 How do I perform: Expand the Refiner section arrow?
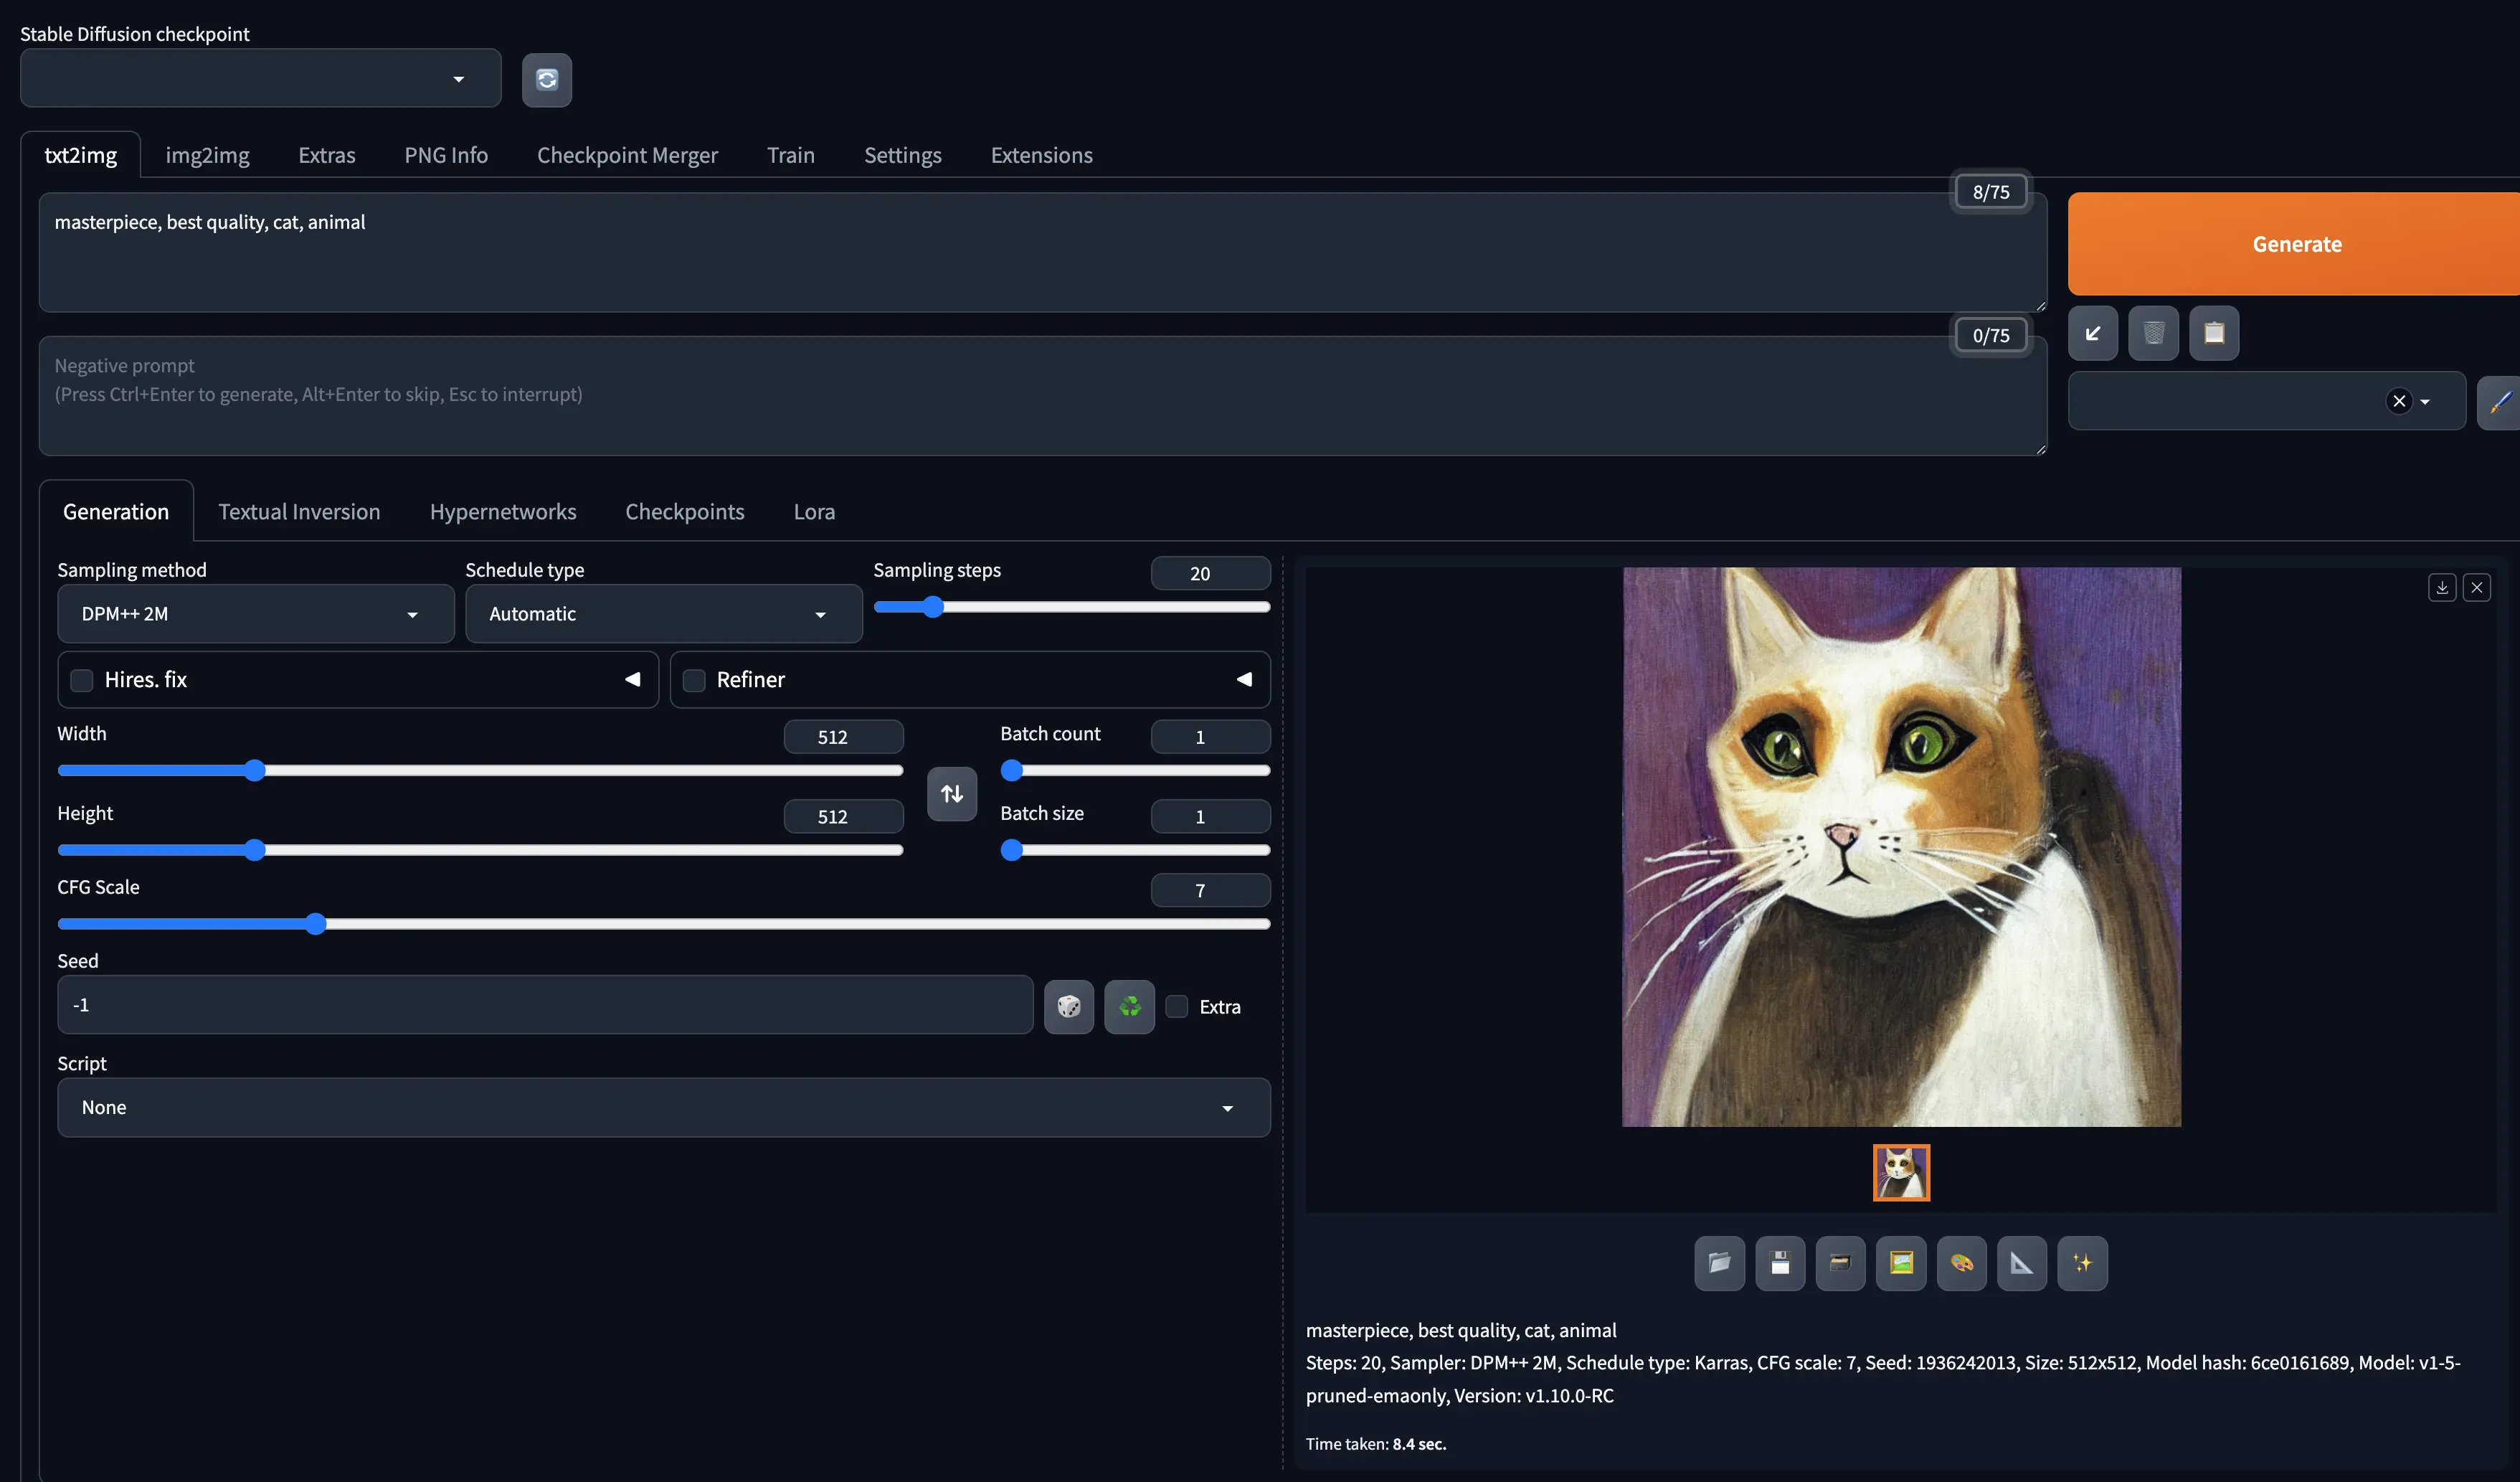coord(1244,679)
